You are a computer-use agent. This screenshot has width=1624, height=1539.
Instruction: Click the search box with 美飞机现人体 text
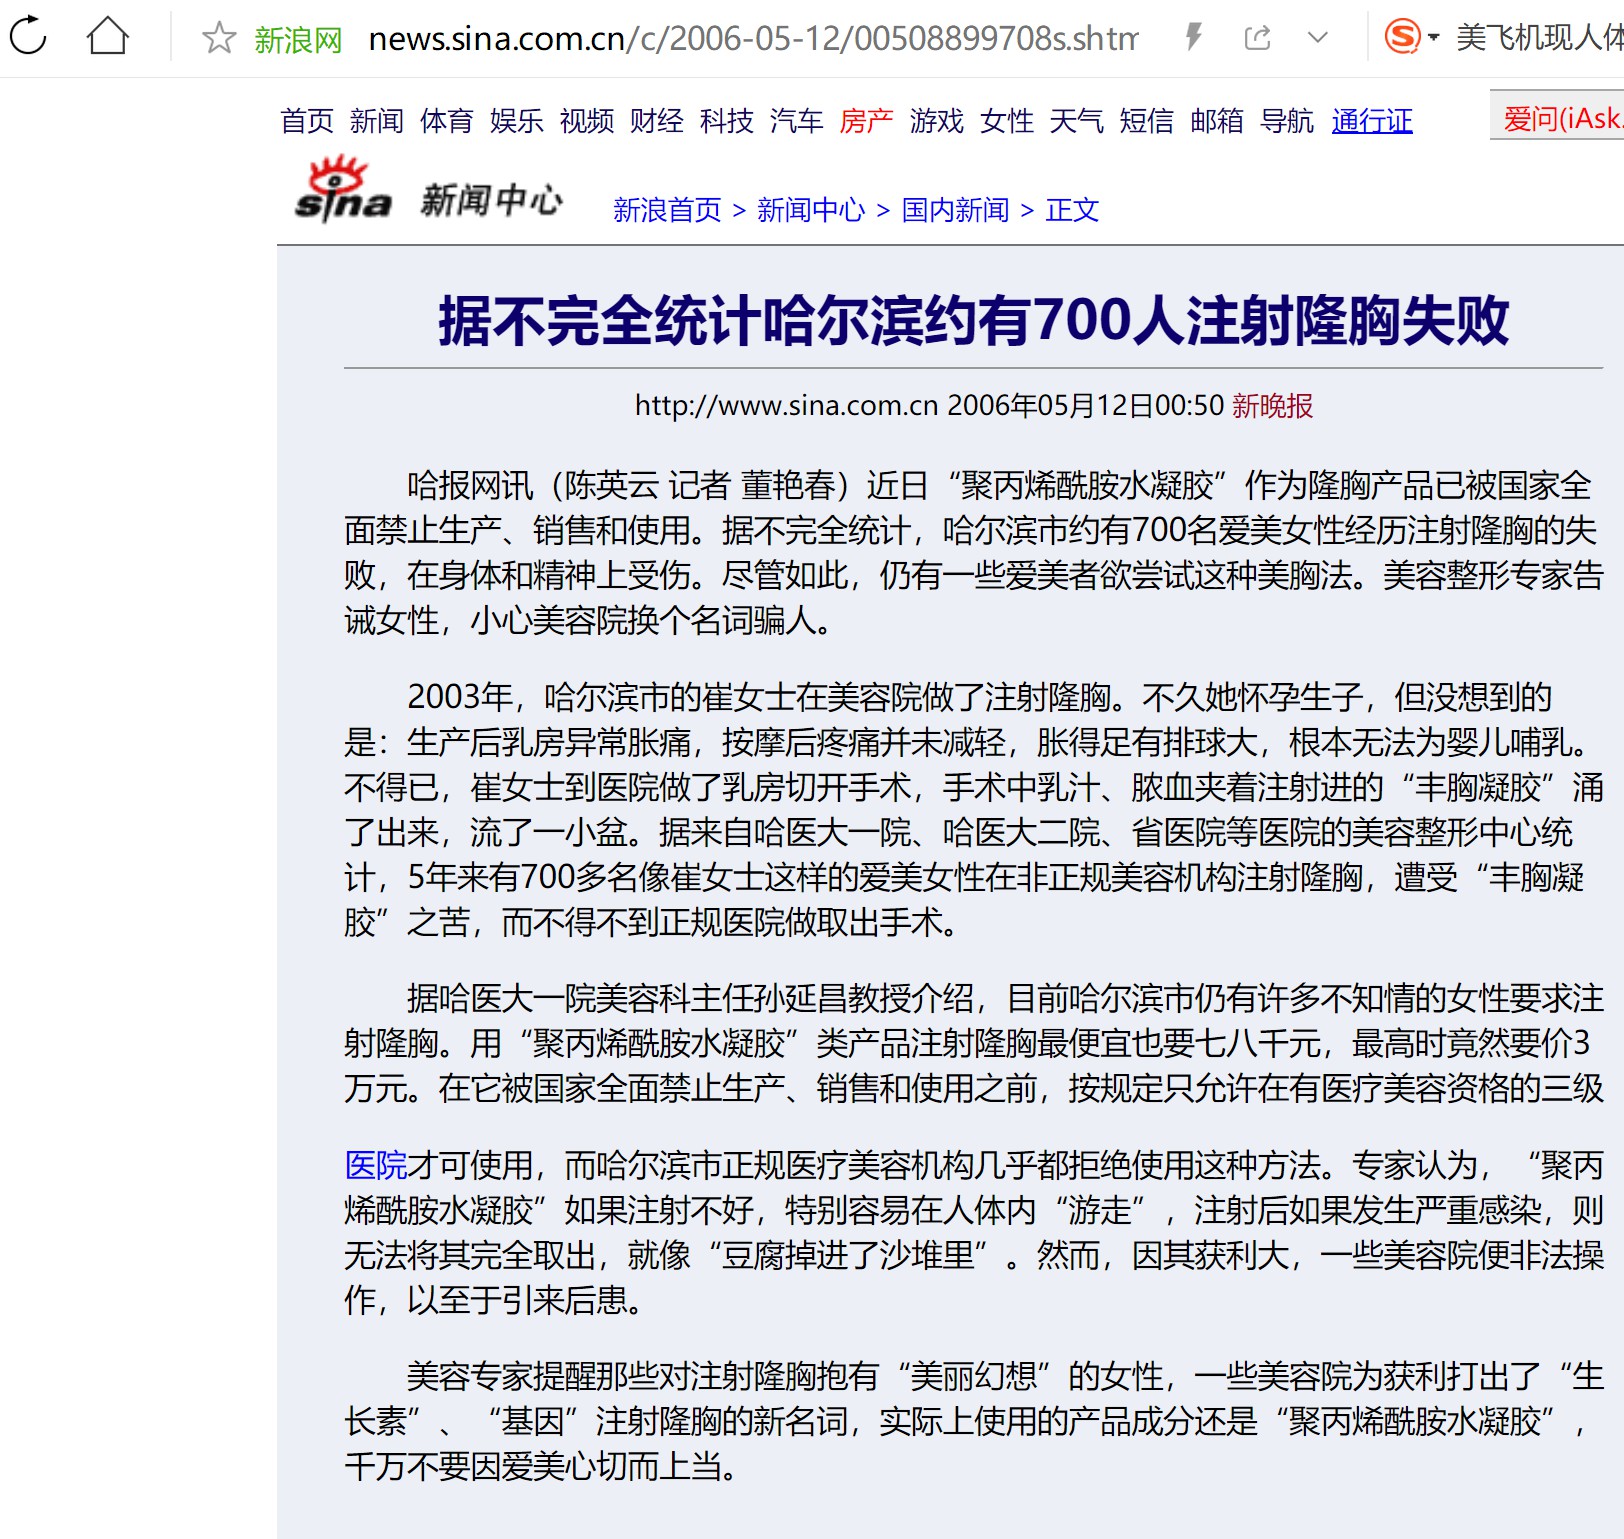coord(1539,38)
